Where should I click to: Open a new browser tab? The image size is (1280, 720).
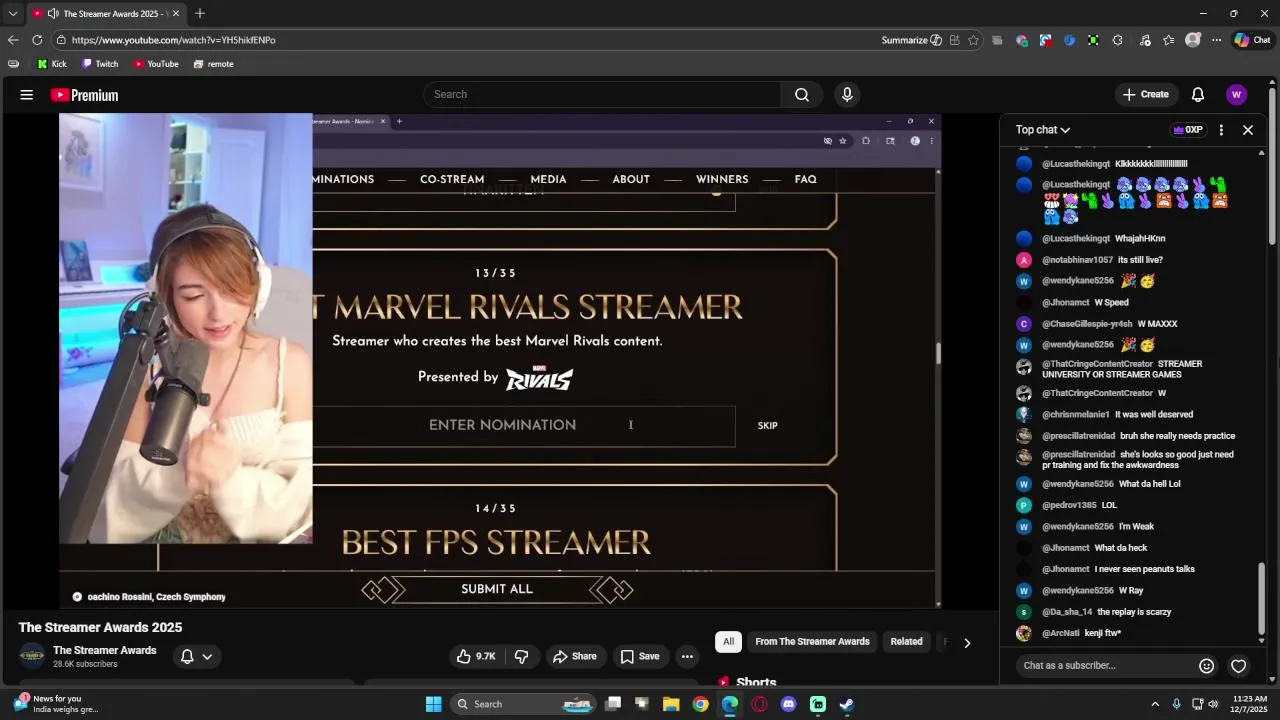click(x=200, y=13)
